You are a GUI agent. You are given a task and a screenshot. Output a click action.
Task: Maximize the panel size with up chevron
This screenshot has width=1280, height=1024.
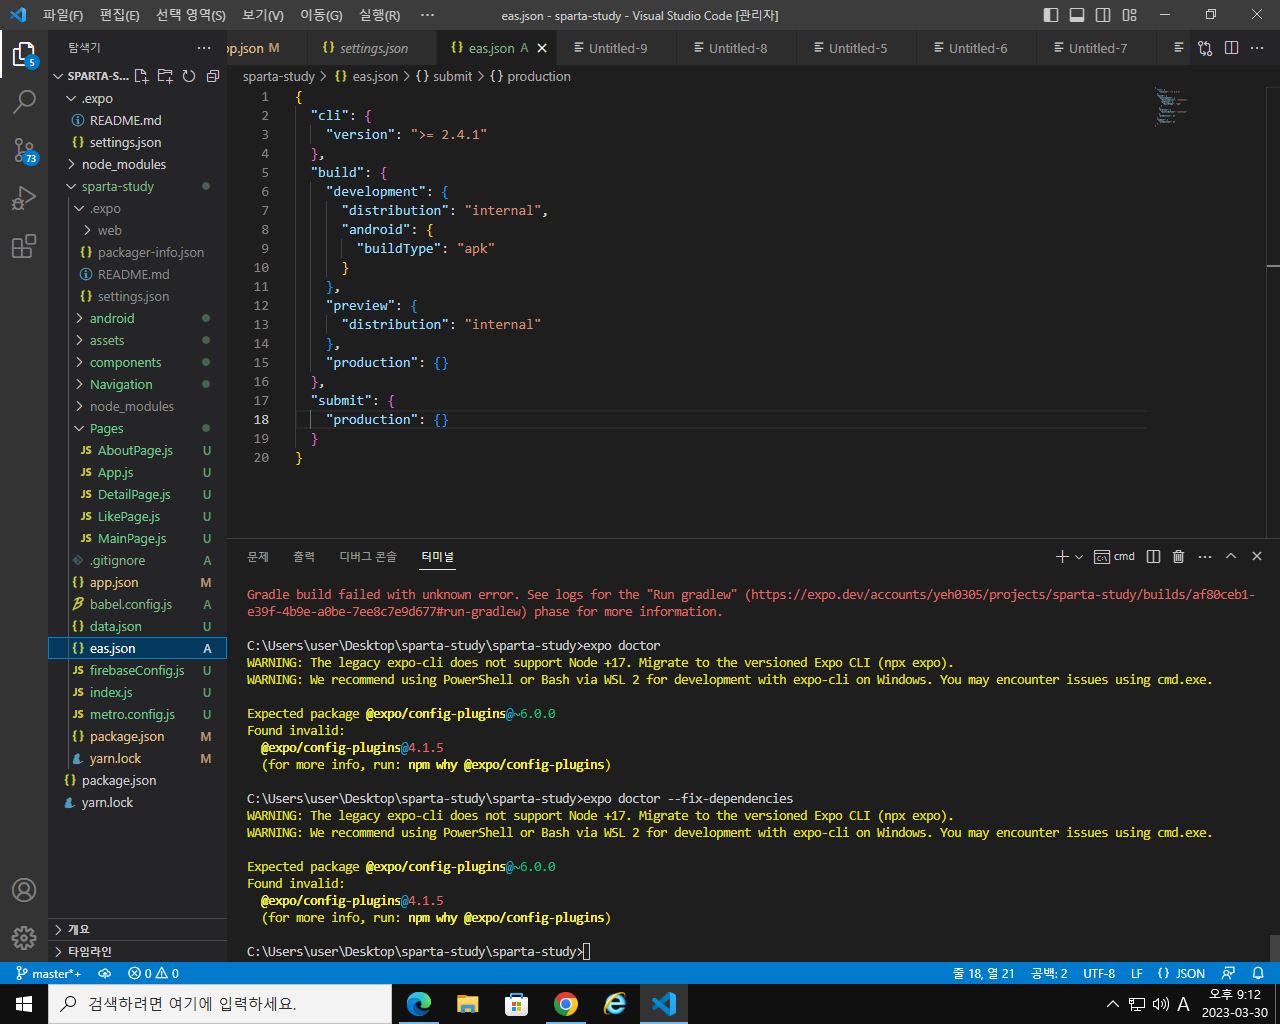[1231, 556]
